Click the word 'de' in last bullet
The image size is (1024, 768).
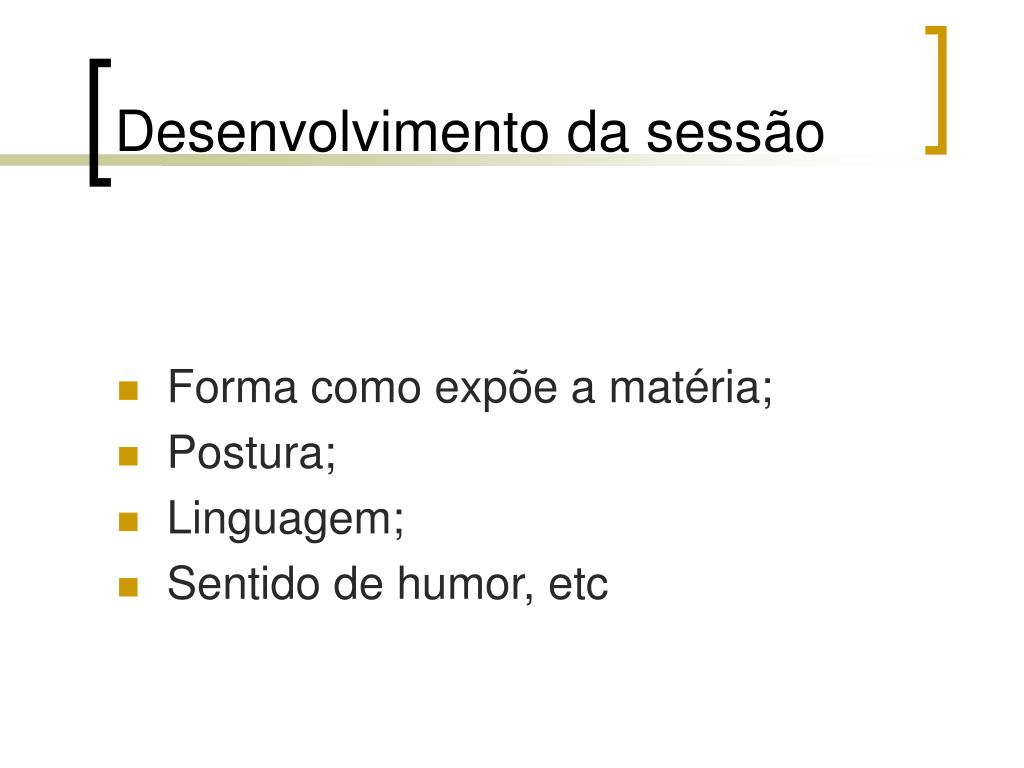[x=359, y=583]
